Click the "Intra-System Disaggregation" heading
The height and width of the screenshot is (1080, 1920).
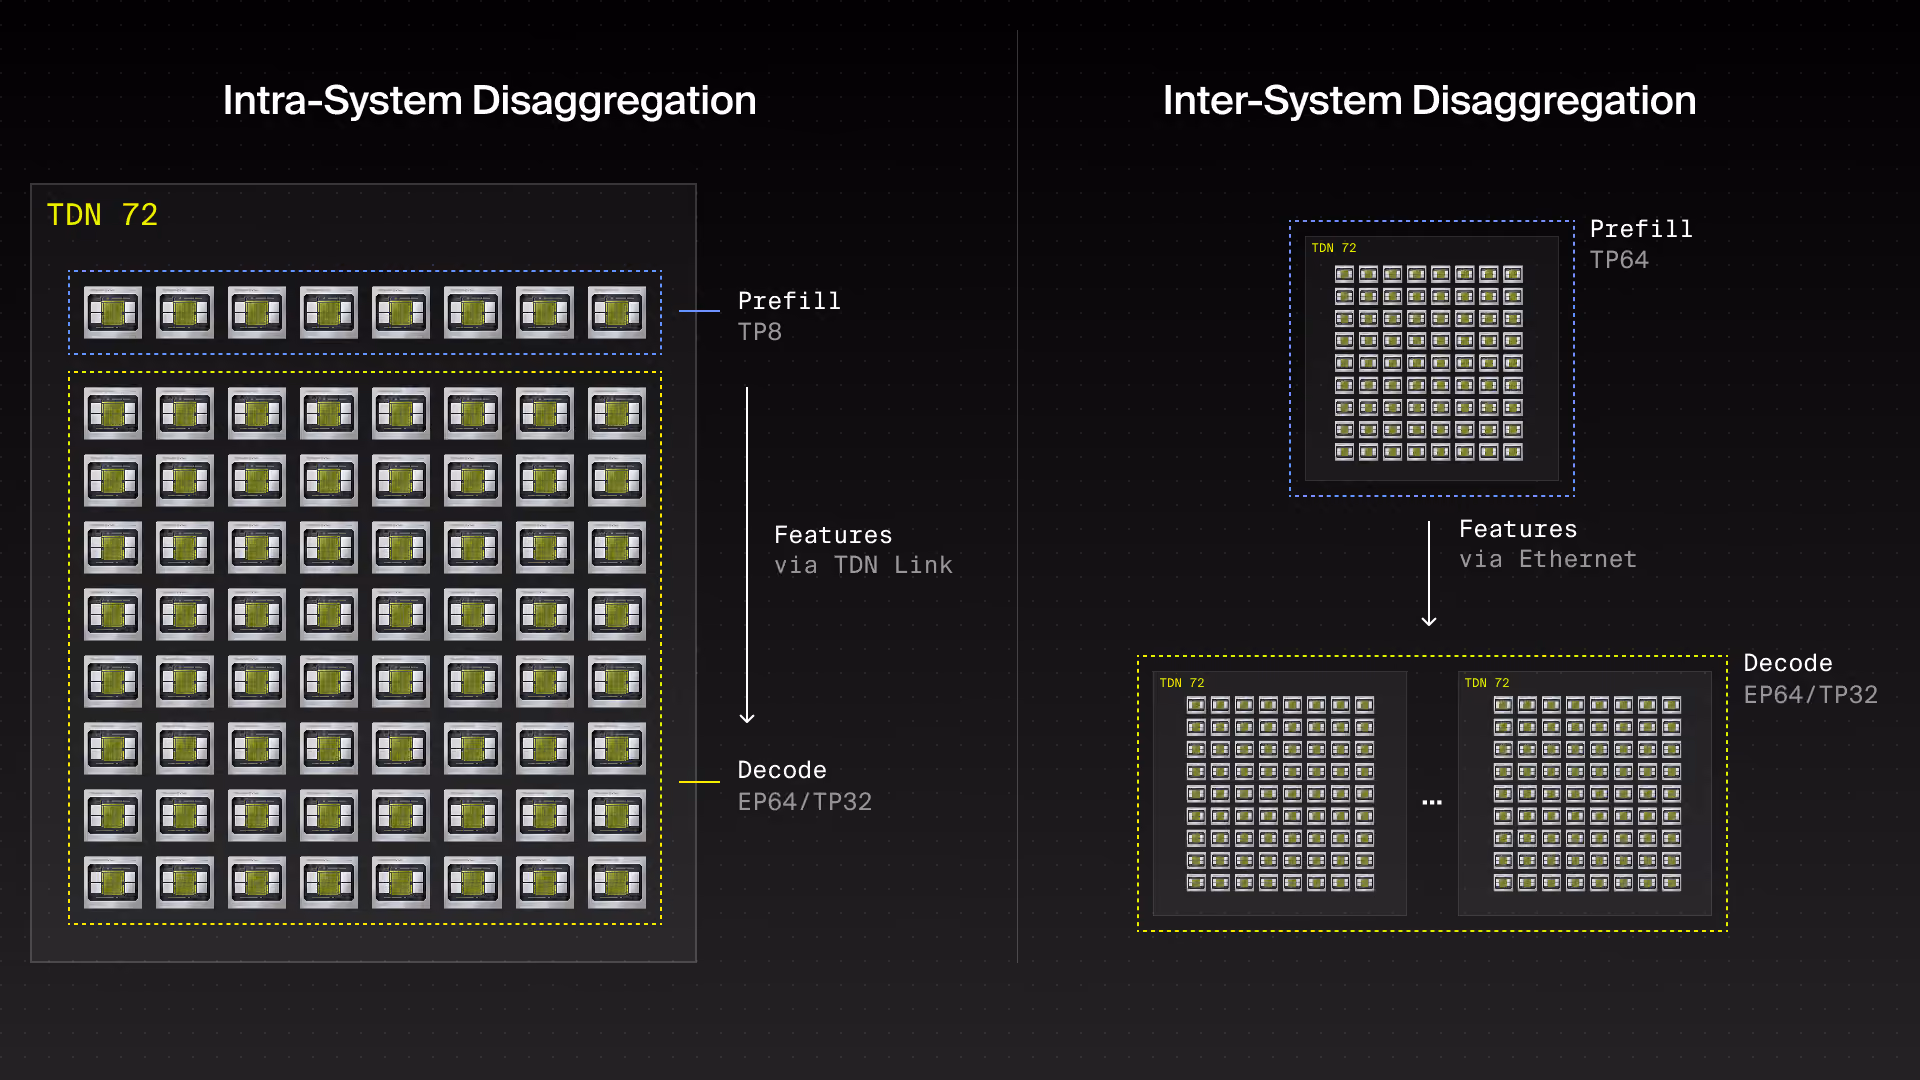489,101
